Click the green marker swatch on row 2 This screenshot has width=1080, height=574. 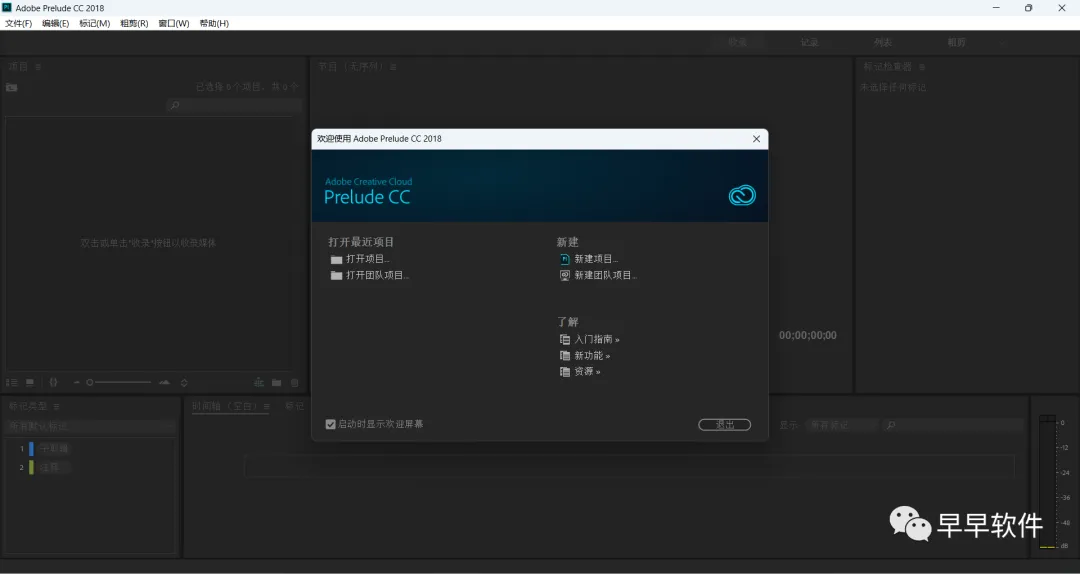[x=31, y=468]
